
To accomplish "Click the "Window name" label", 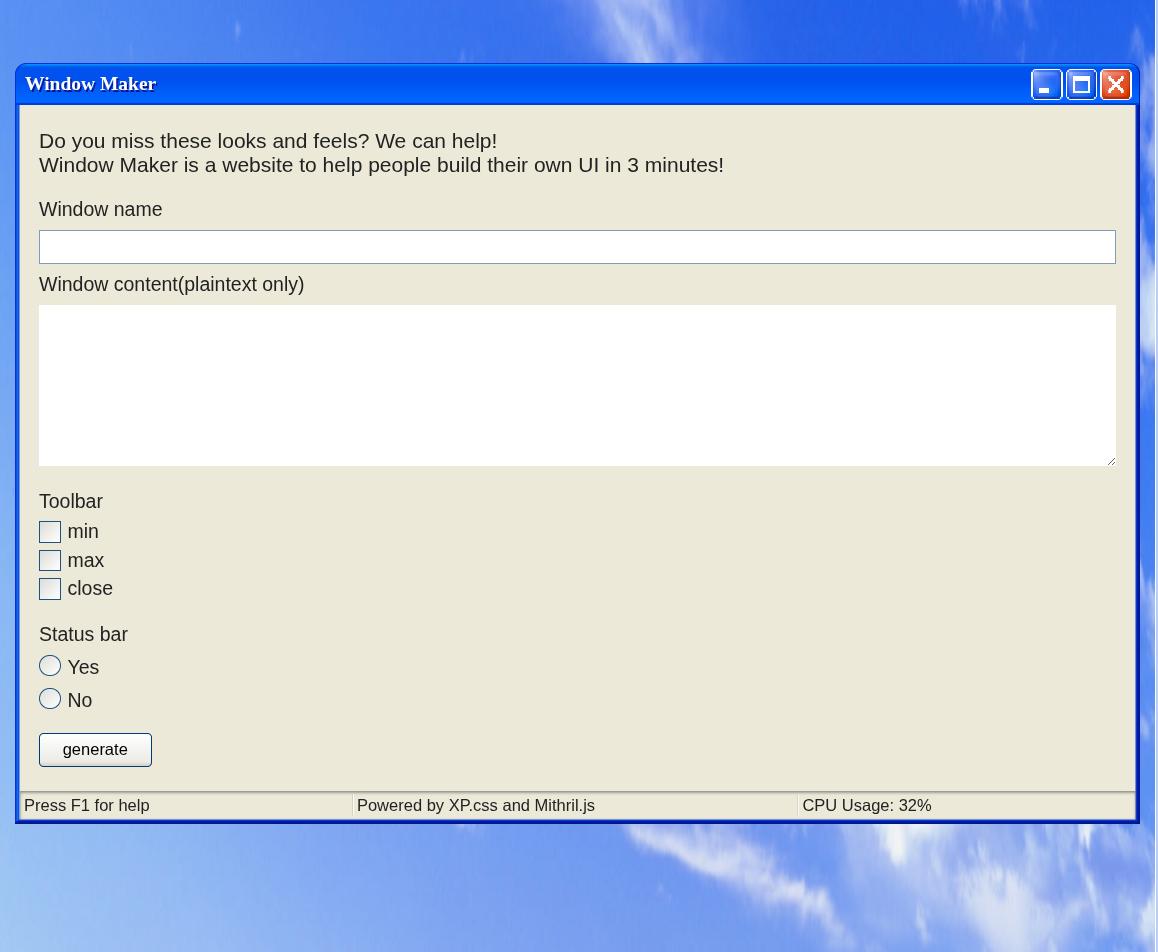I will pyautogui.click(x=100, y=209).
